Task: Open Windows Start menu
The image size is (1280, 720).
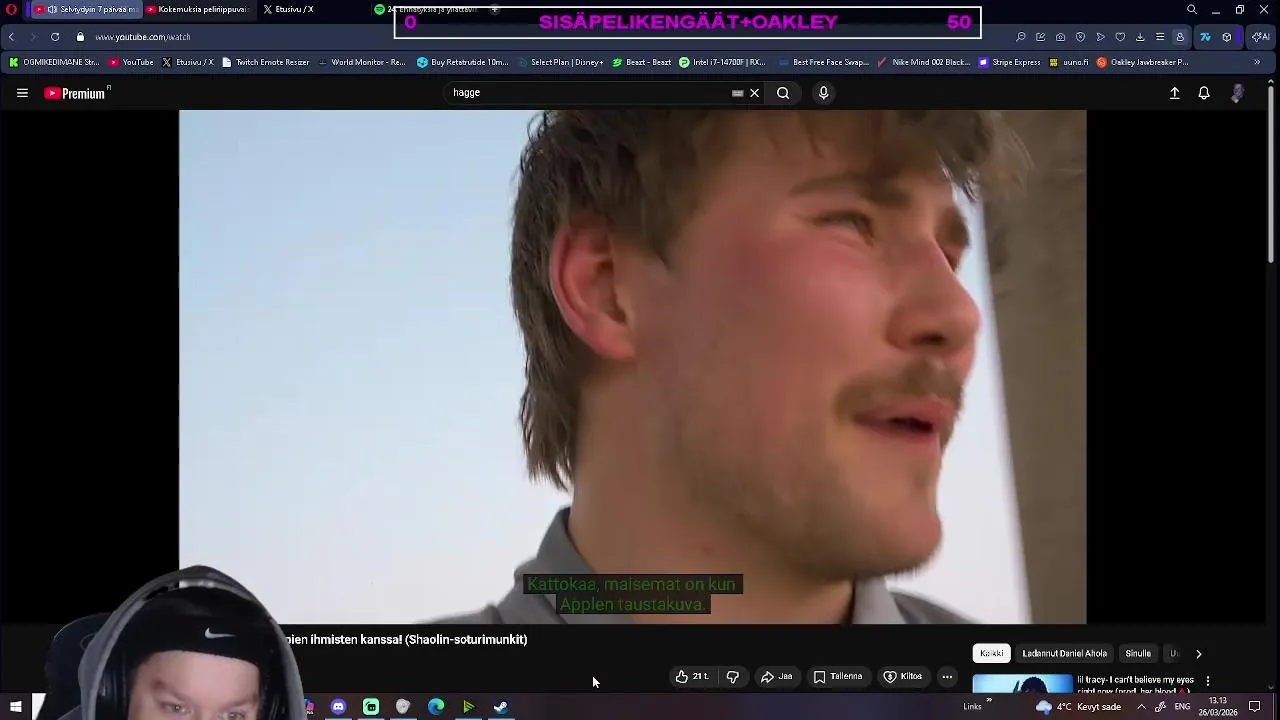Action: [15, 707]
